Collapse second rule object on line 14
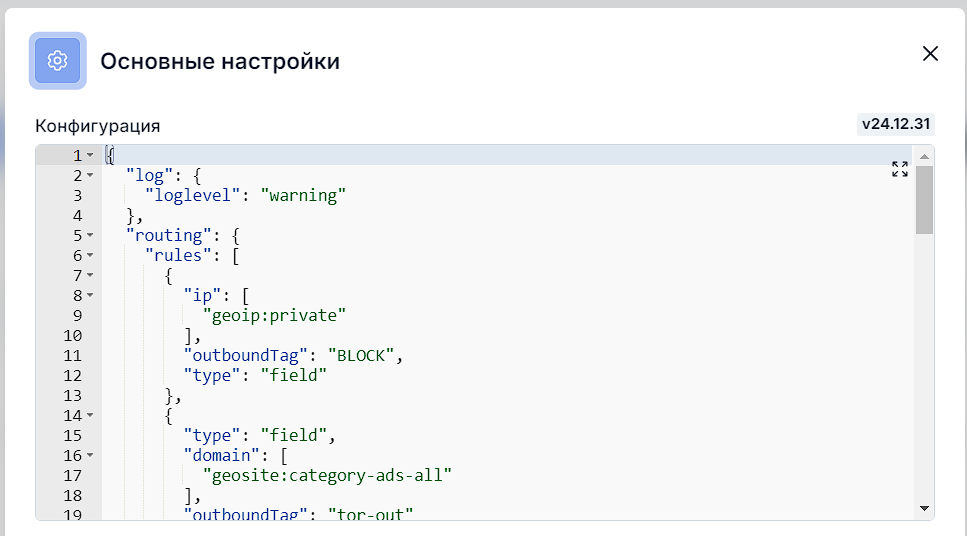 (90, 415)
